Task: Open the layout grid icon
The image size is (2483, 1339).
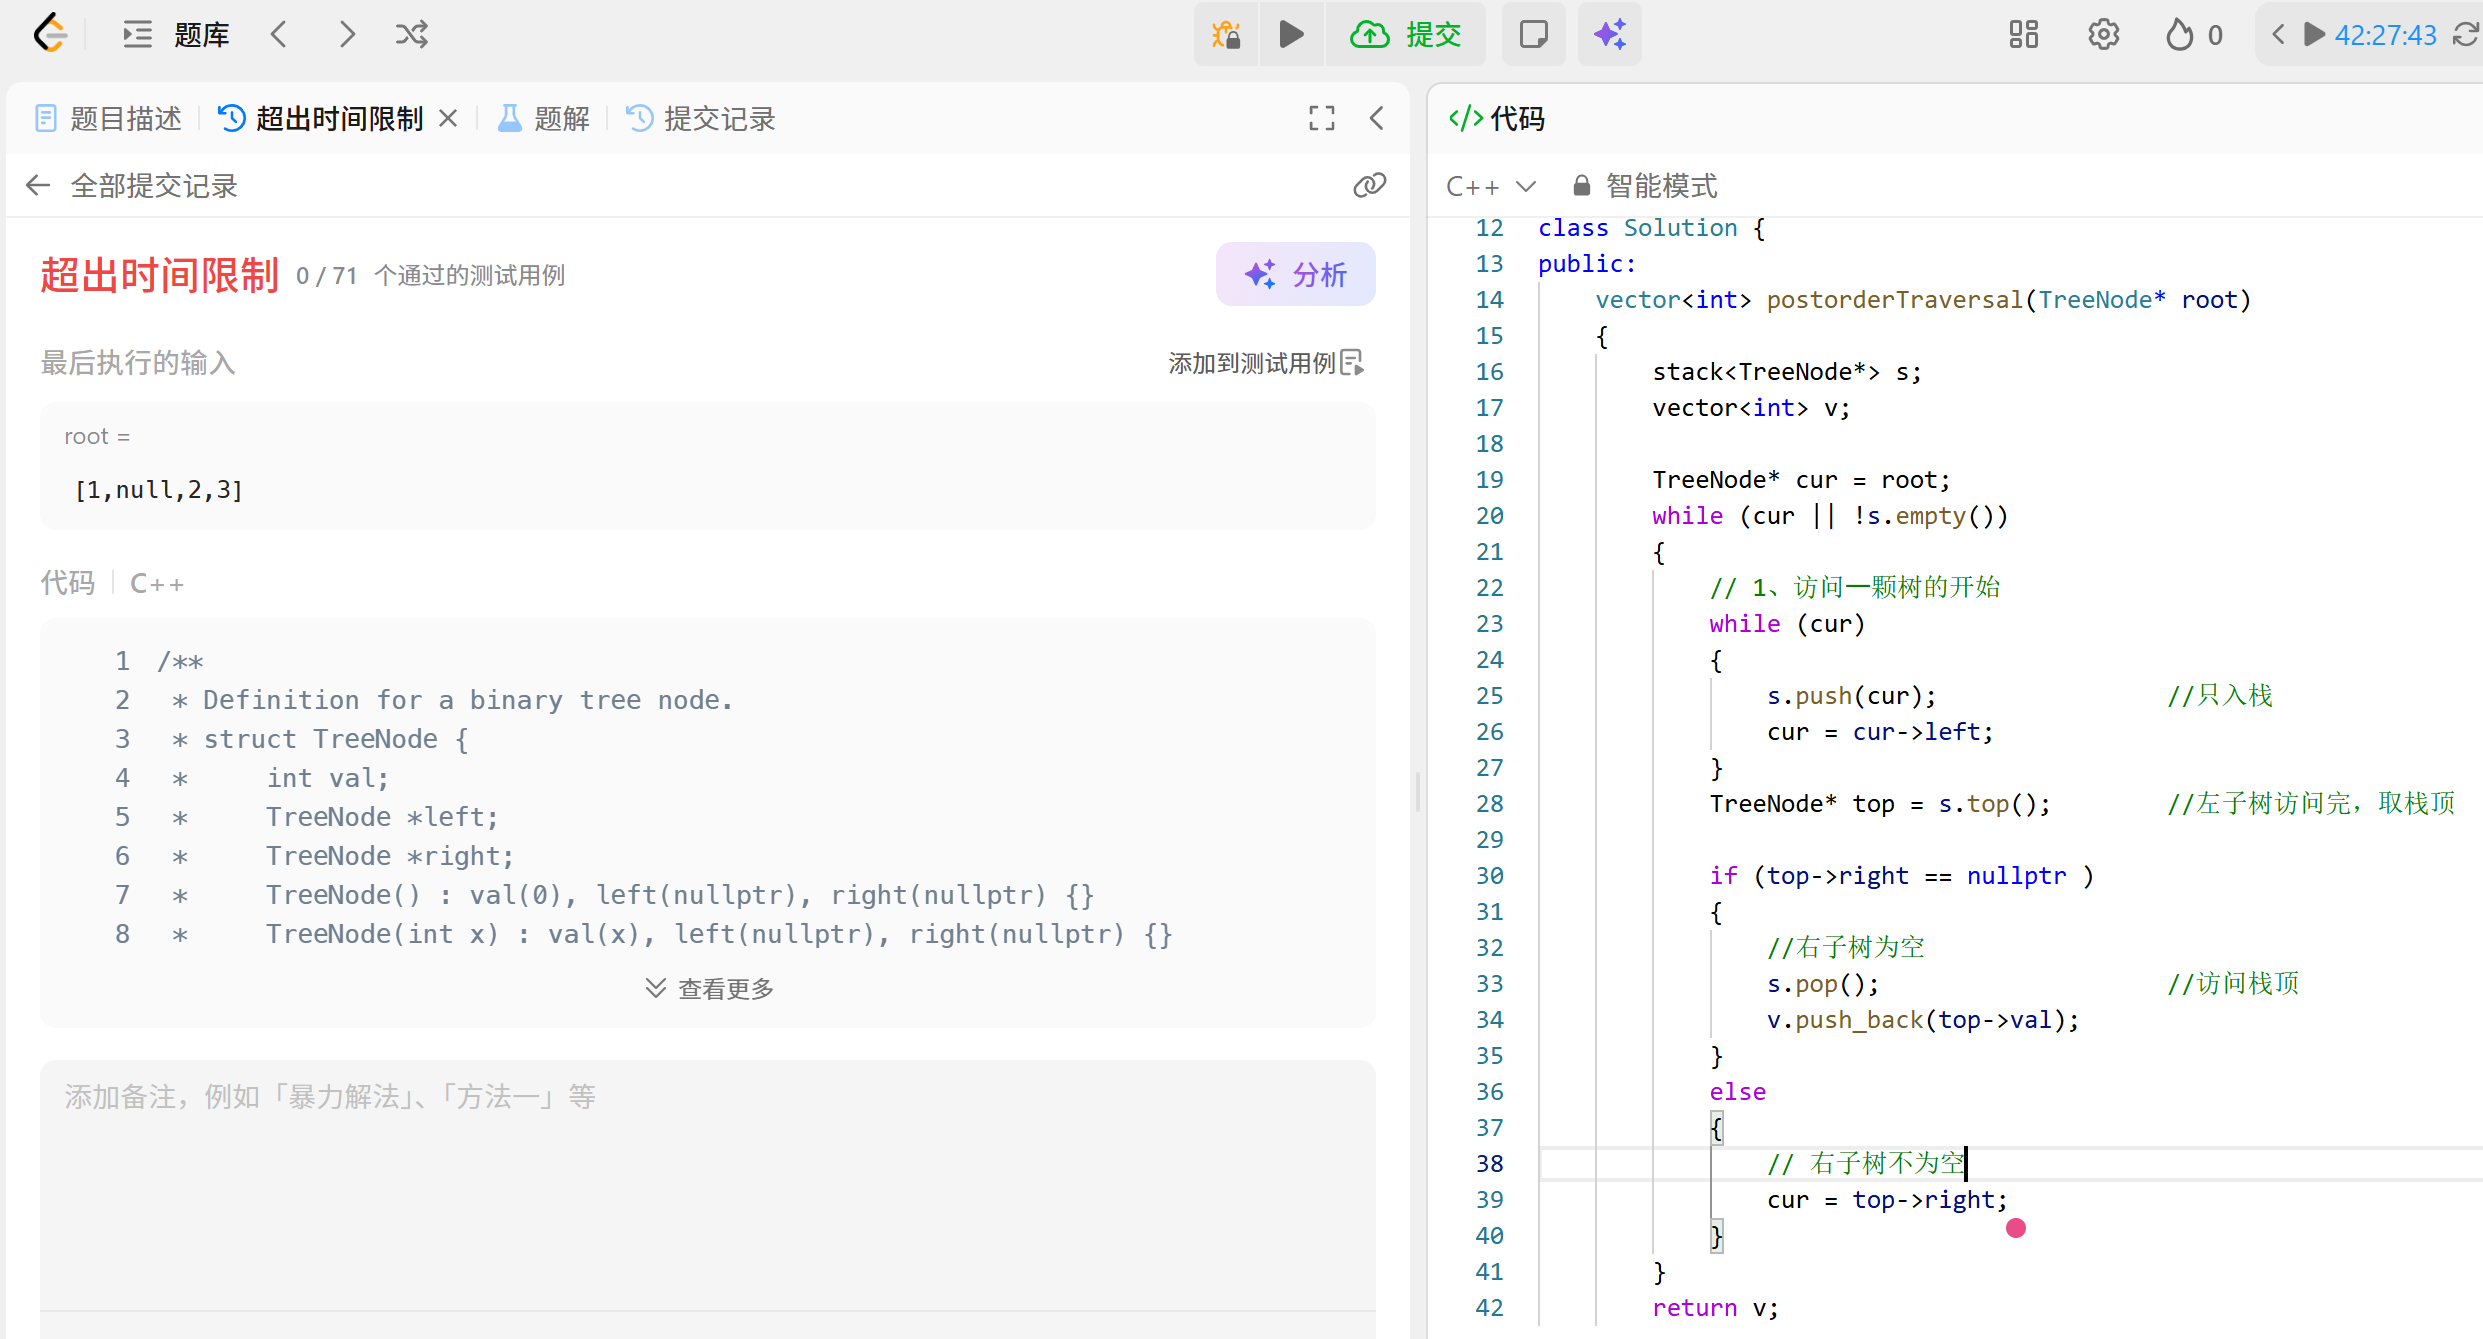Action: click(2023, 34)
